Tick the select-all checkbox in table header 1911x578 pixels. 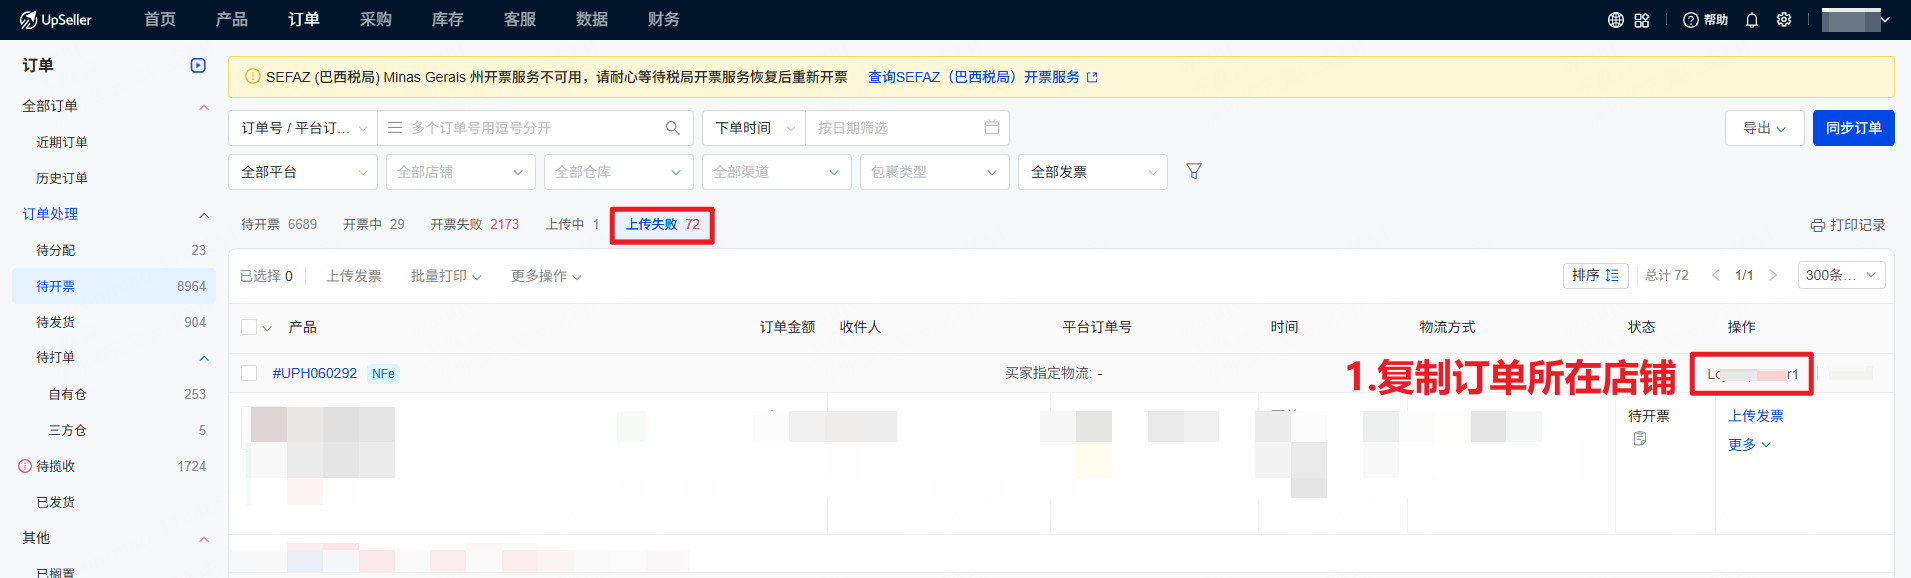pyautogui.click(x=249, y=327)
